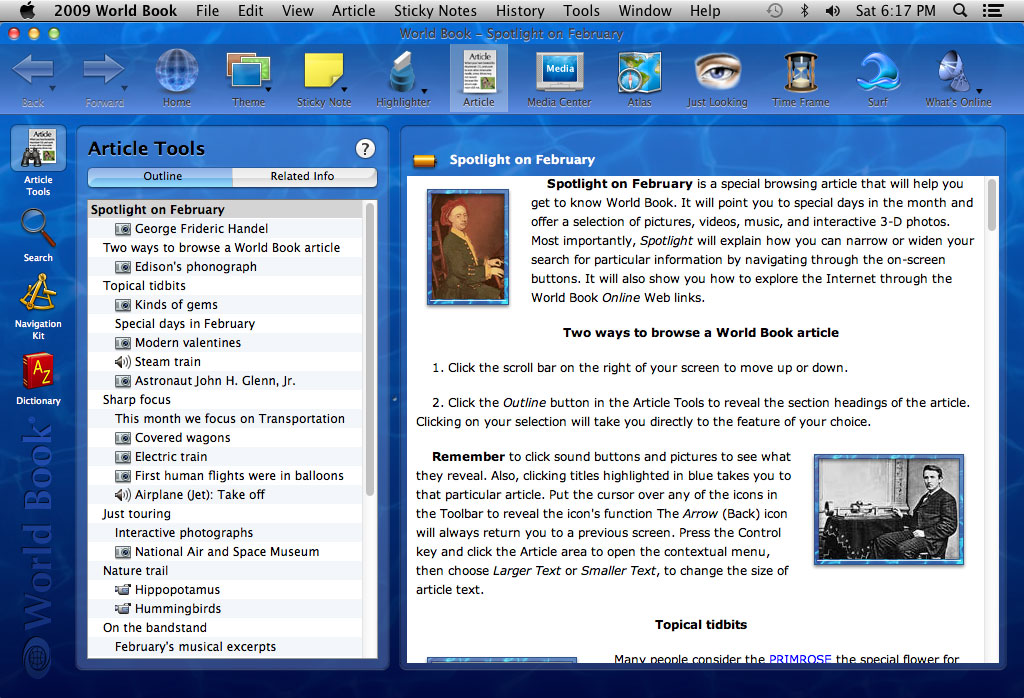Click the panel divider collapse handle
Viewport: 1024px width, 698px height.
[394, 399]
